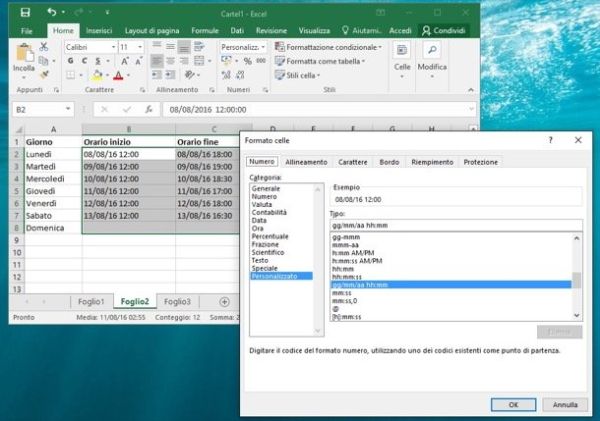The image size is (600, 421).
Task: Switch to the Allineamento dialog tab
Action: 306,161
